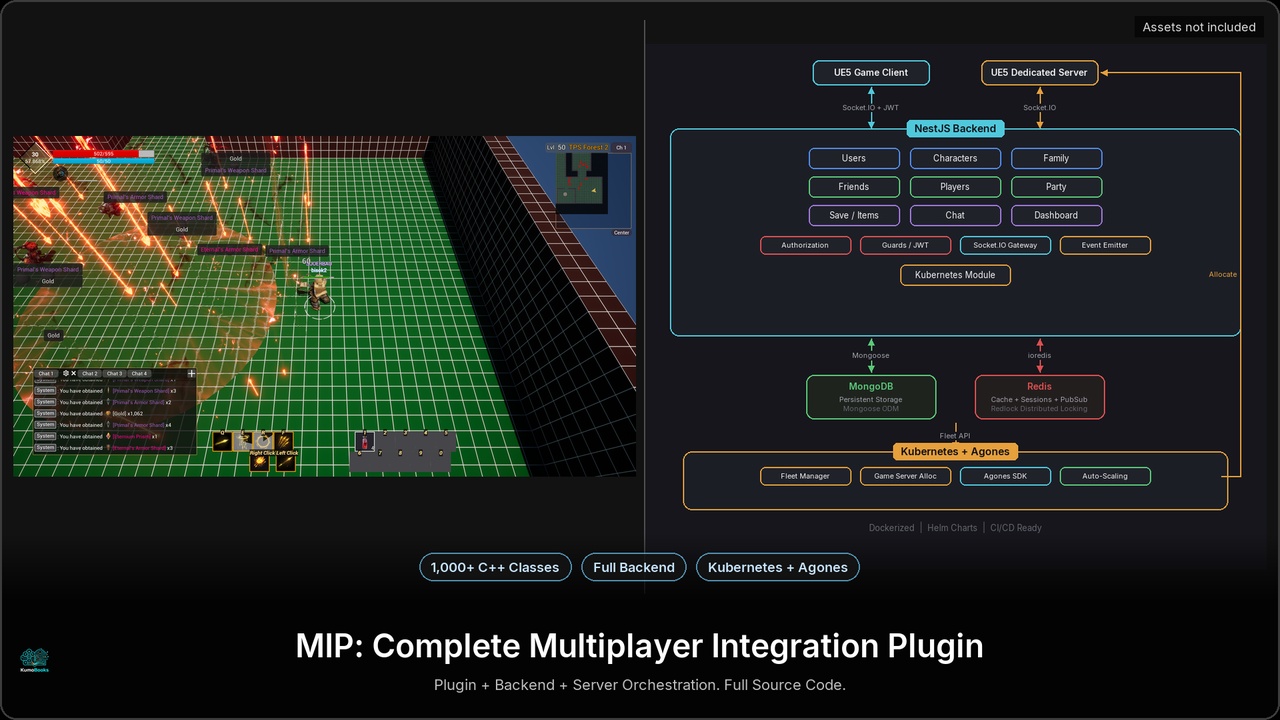Select the Friends module box
Viewport: 1280px width, 720px height.
(854, 187)
